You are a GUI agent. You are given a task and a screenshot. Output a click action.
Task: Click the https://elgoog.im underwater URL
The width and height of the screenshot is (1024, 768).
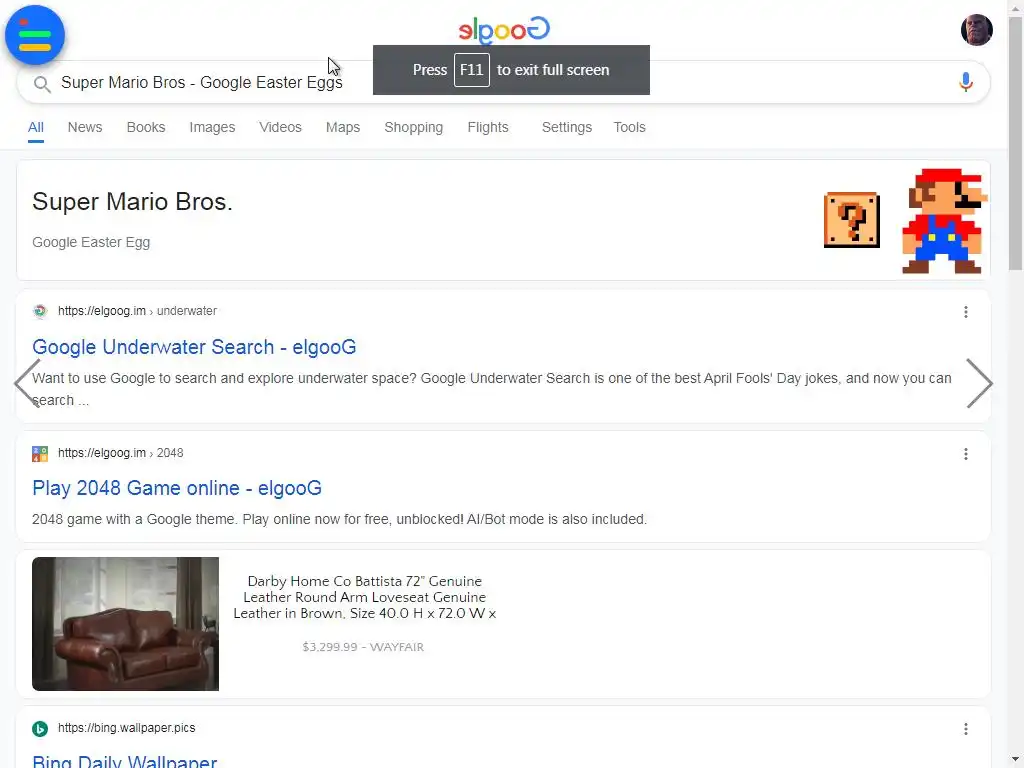[137, 311]
